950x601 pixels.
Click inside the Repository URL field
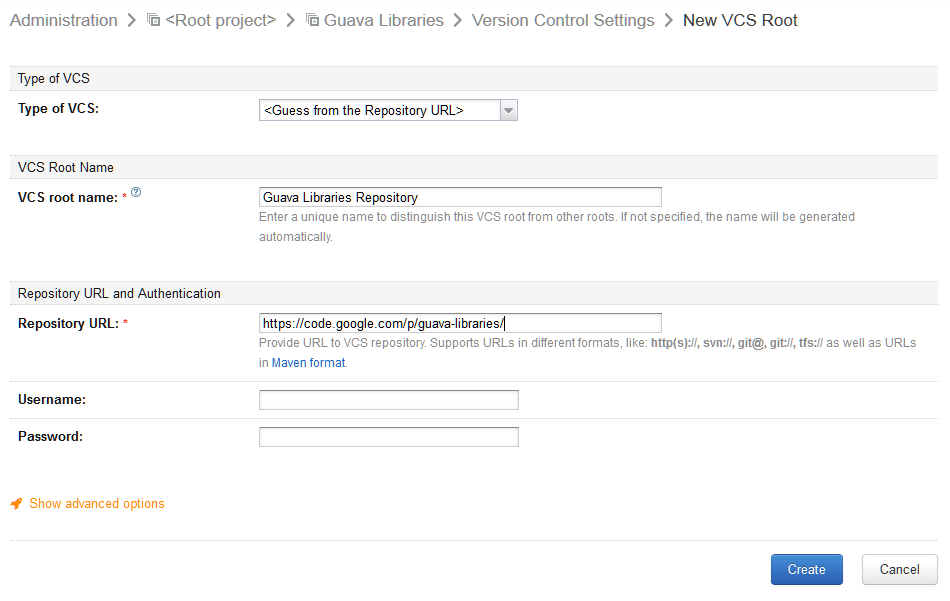coord(460,323)
